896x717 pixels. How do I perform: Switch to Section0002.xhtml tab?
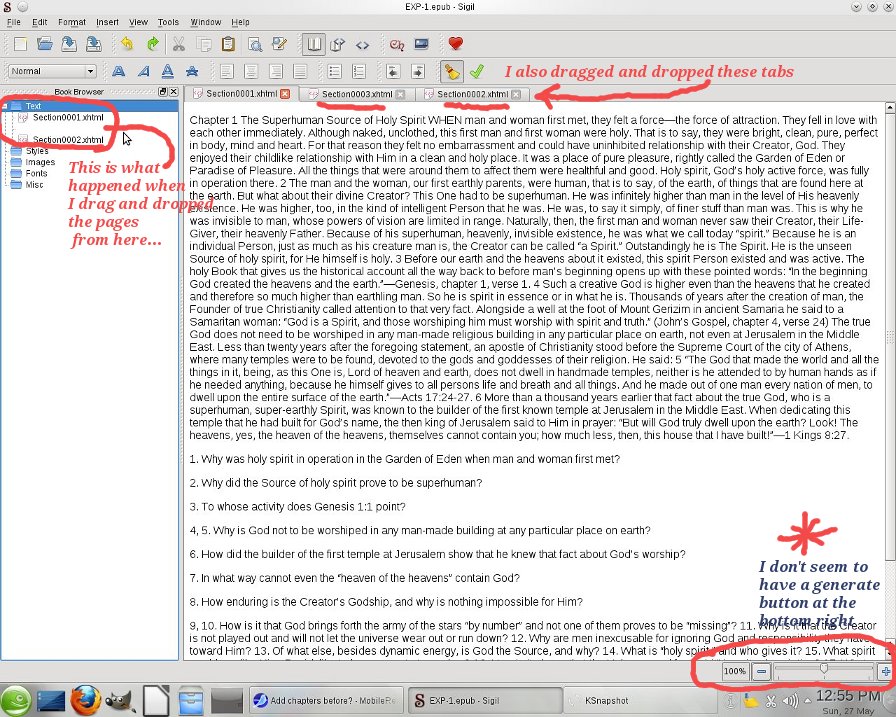click(x=472, y=94)
